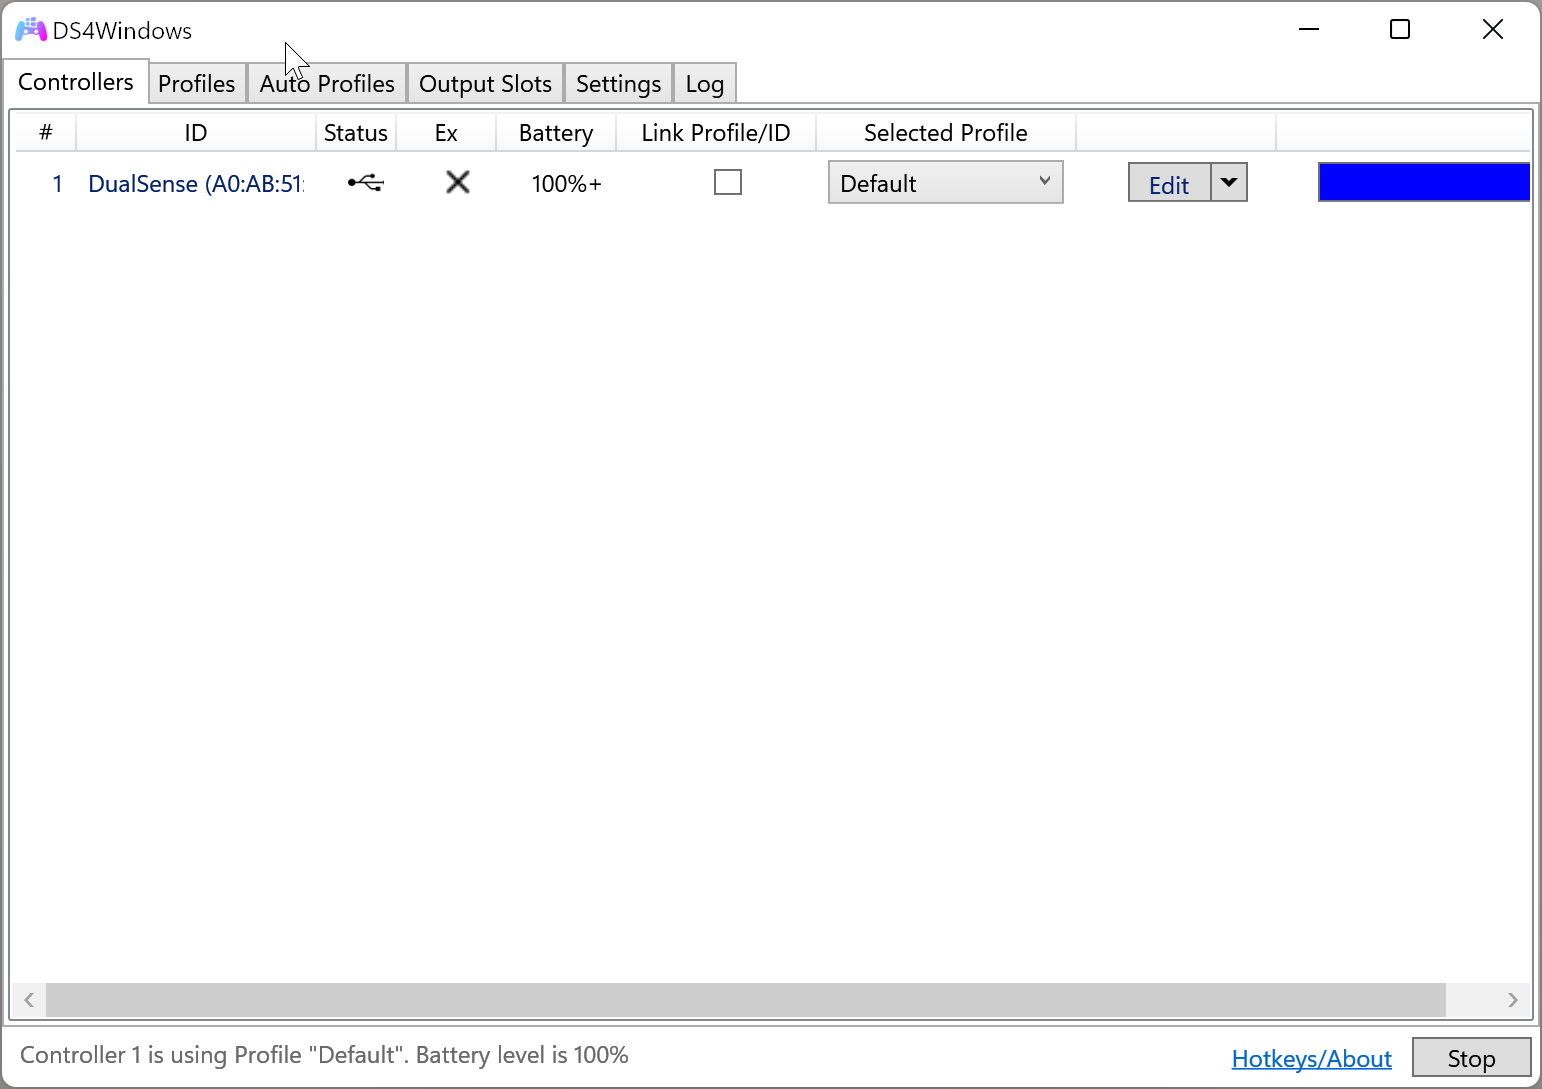Click the Link Profile/ID column header

[716, 133]
